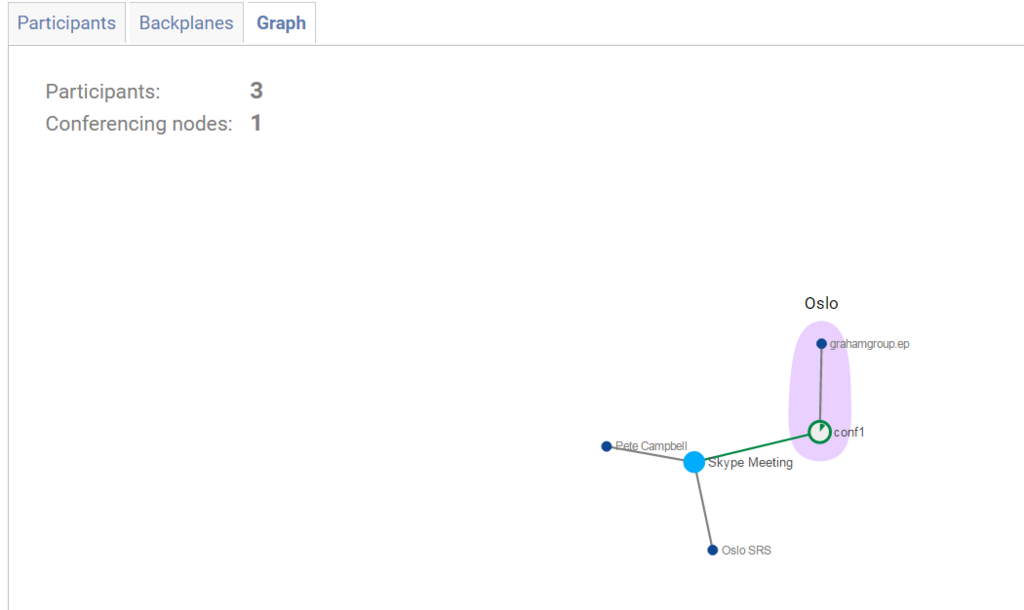1024x610 pixels.
Task: Click the Oslo SRS text label
Action: click(746, 550)
